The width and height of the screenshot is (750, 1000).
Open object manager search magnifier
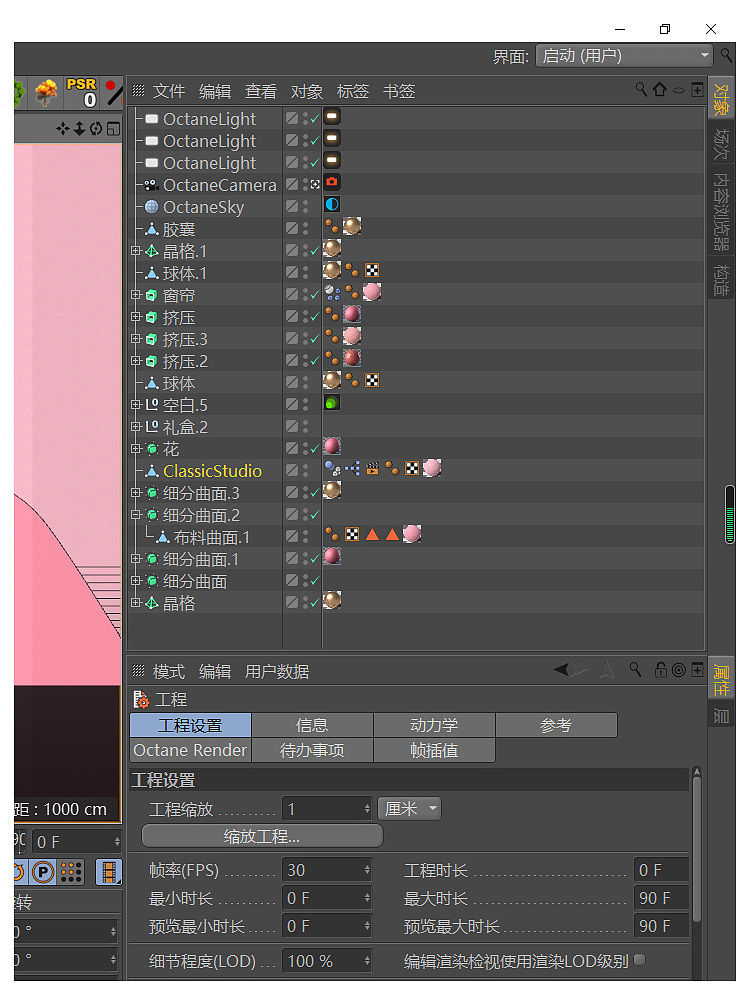641,89
